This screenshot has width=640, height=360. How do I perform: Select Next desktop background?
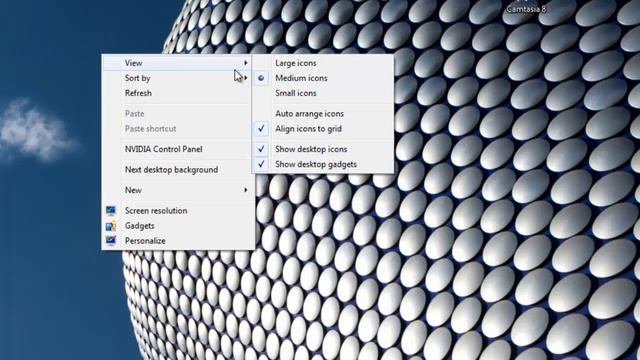pos(178,169)
